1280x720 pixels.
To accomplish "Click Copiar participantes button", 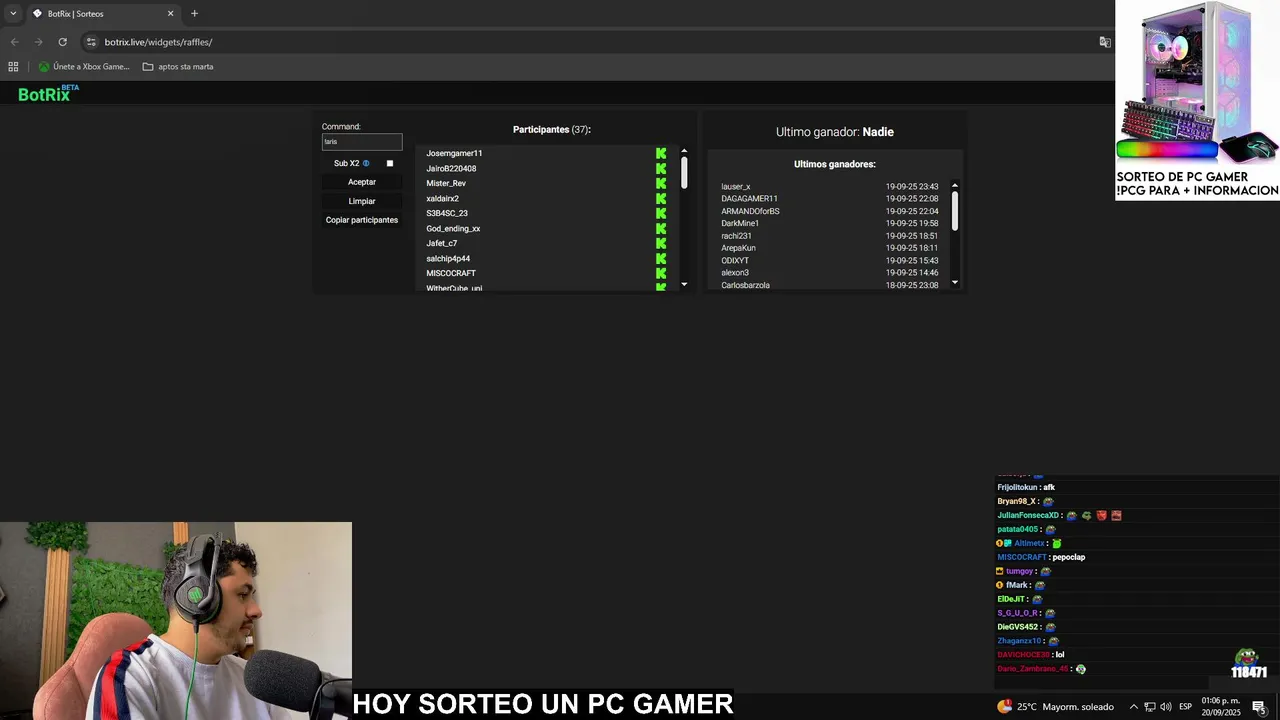I will (x=362, y=220).
